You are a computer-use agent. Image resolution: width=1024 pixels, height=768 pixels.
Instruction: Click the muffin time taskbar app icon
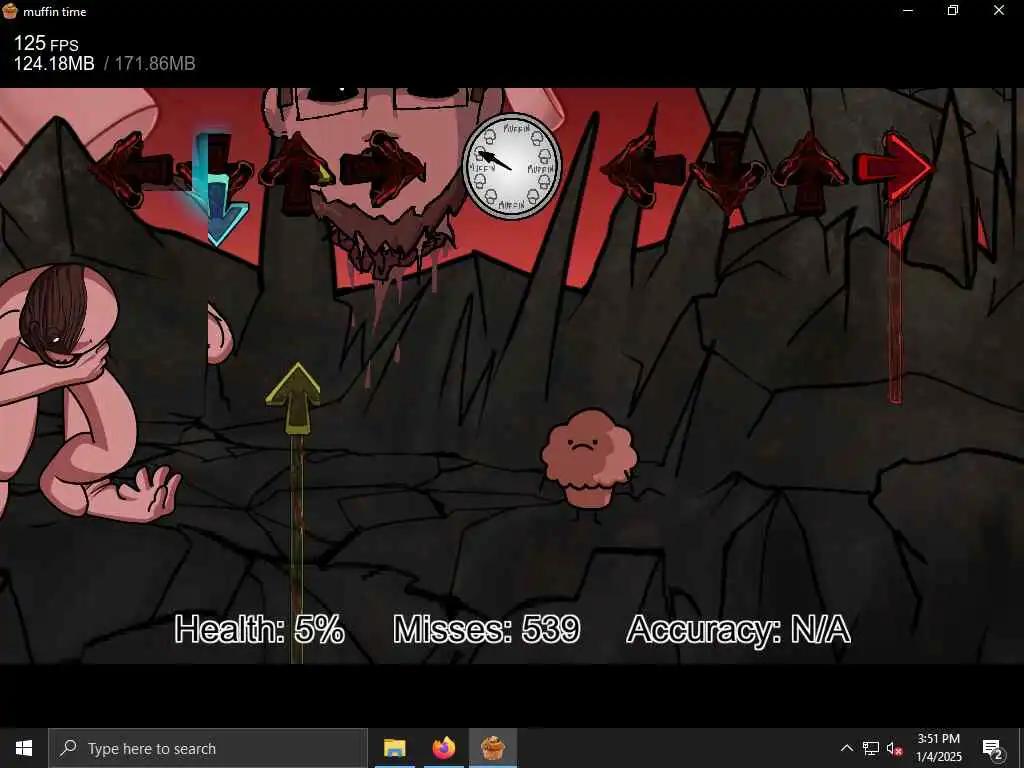click(493, 748)
